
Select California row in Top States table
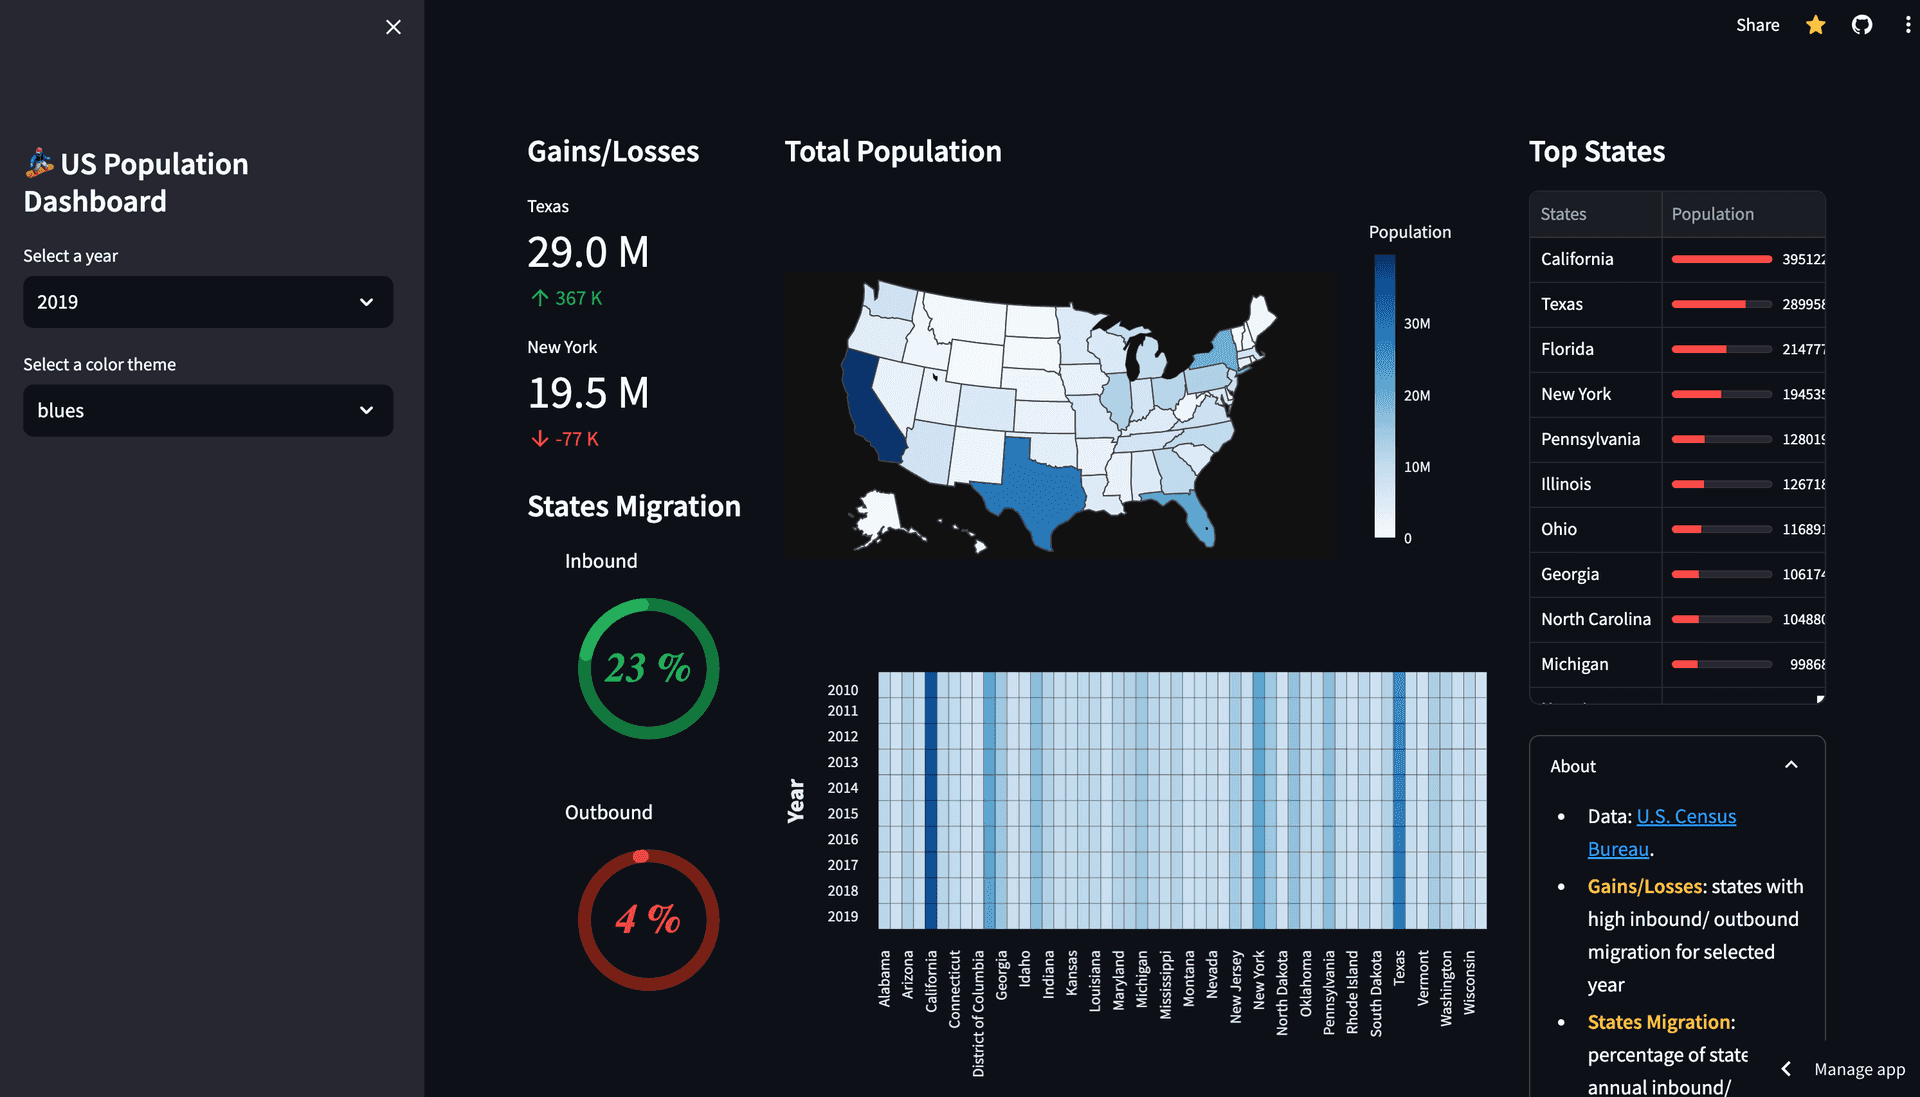[x=1675, y=258]
